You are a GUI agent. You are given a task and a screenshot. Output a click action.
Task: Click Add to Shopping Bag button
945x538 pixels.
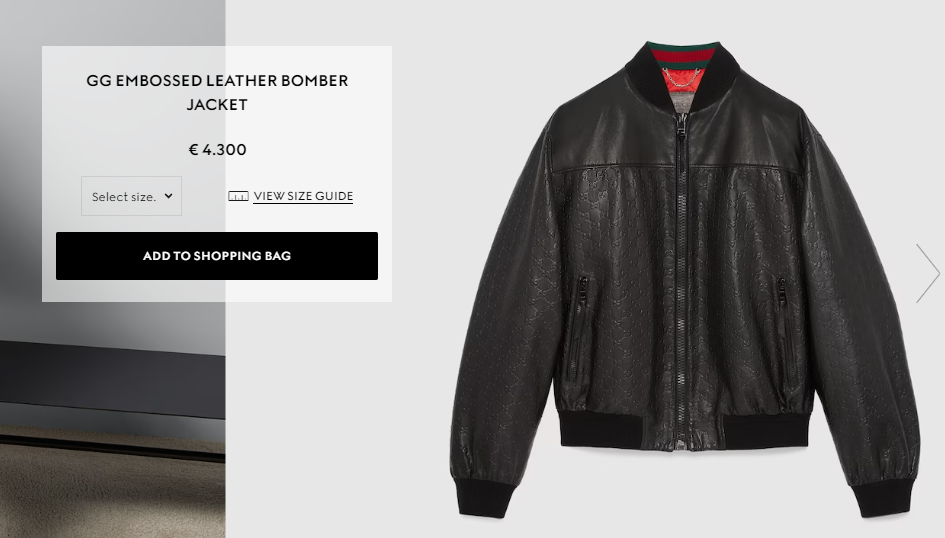point(217,255)
